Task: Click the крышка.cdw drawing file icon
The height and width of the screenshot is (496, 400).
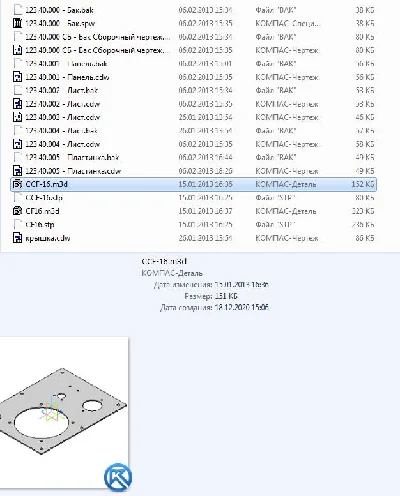Action: [17, 238]
